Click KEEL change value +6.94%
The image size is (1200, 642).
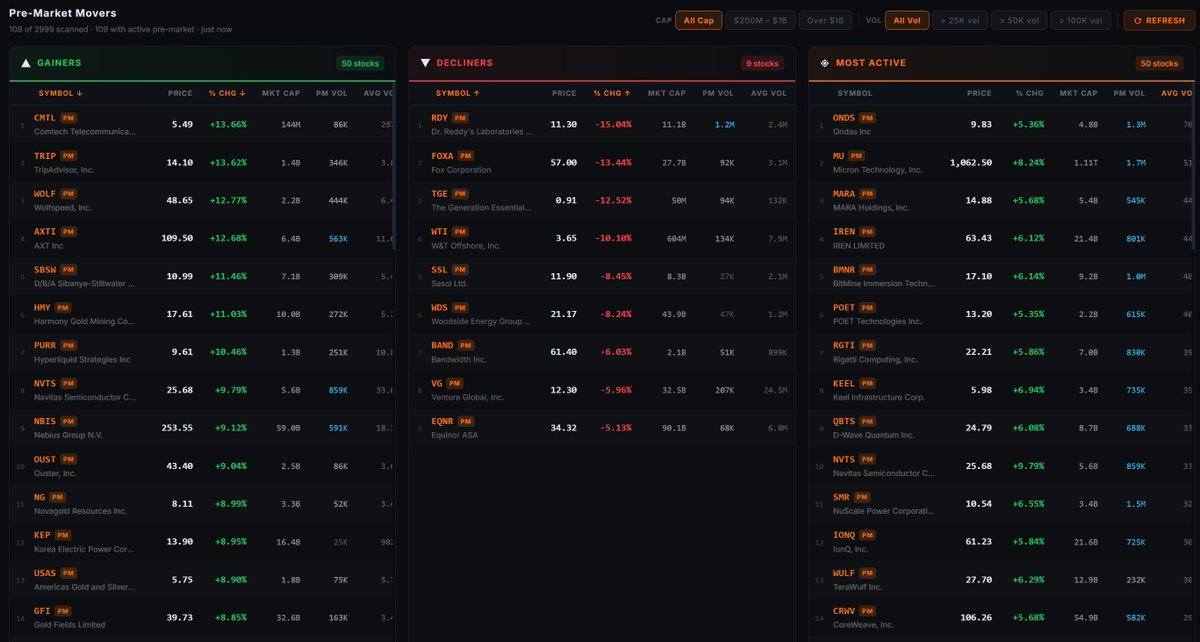tap(1027, 390)
